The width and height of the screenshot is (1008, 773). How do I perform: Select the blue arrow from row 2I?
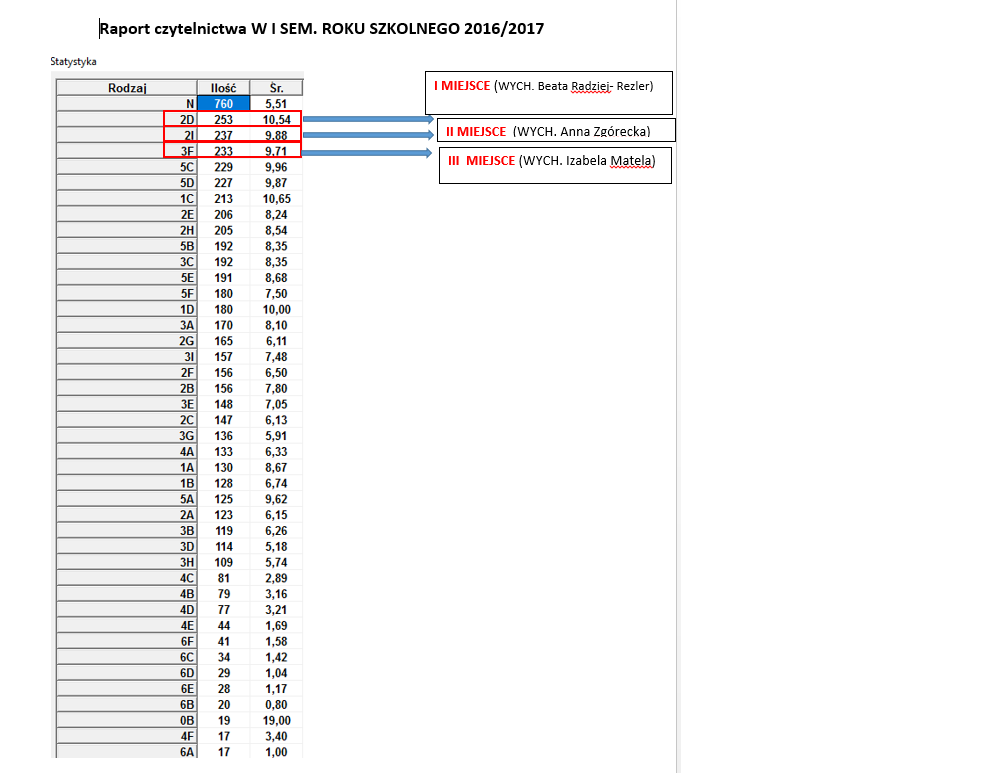pos(368,134)
